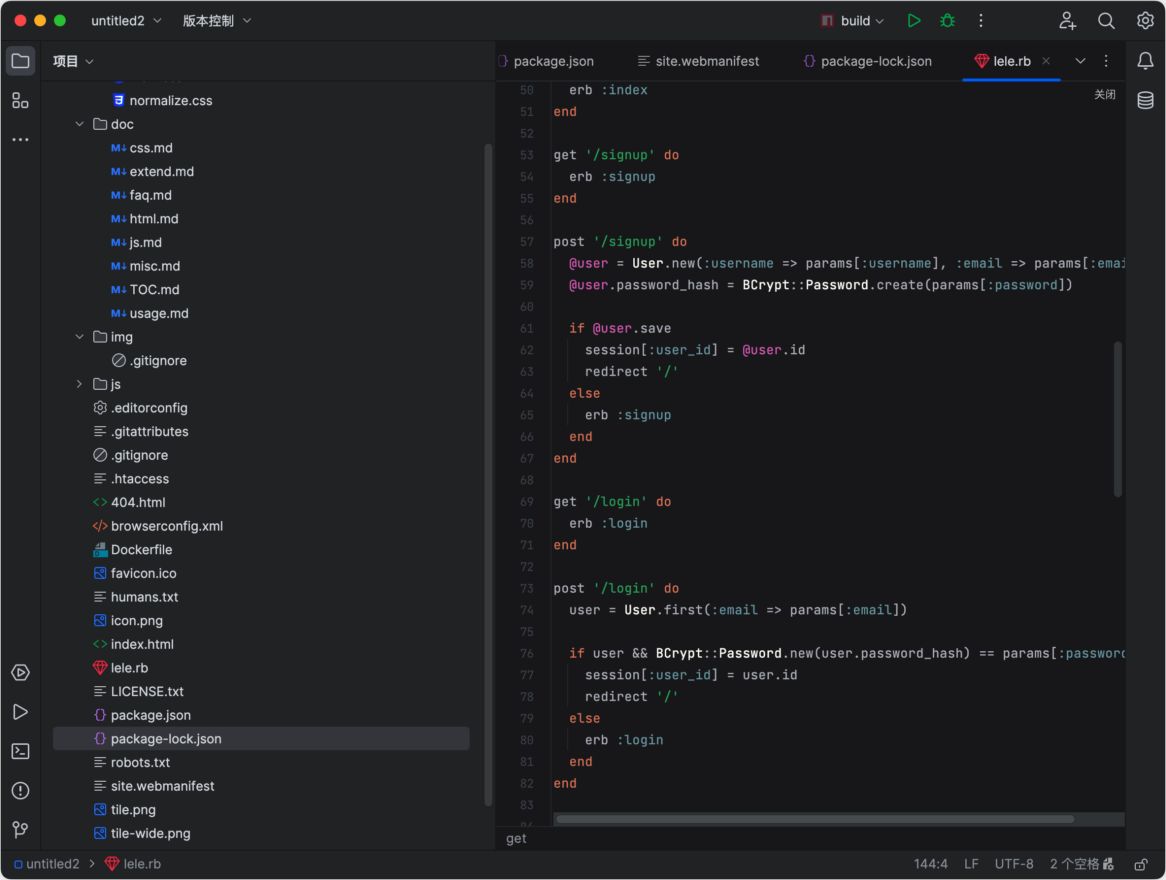Select LICENSE.txt file
This screenshot has width=1166, height=880.
[x=138, y=692]
